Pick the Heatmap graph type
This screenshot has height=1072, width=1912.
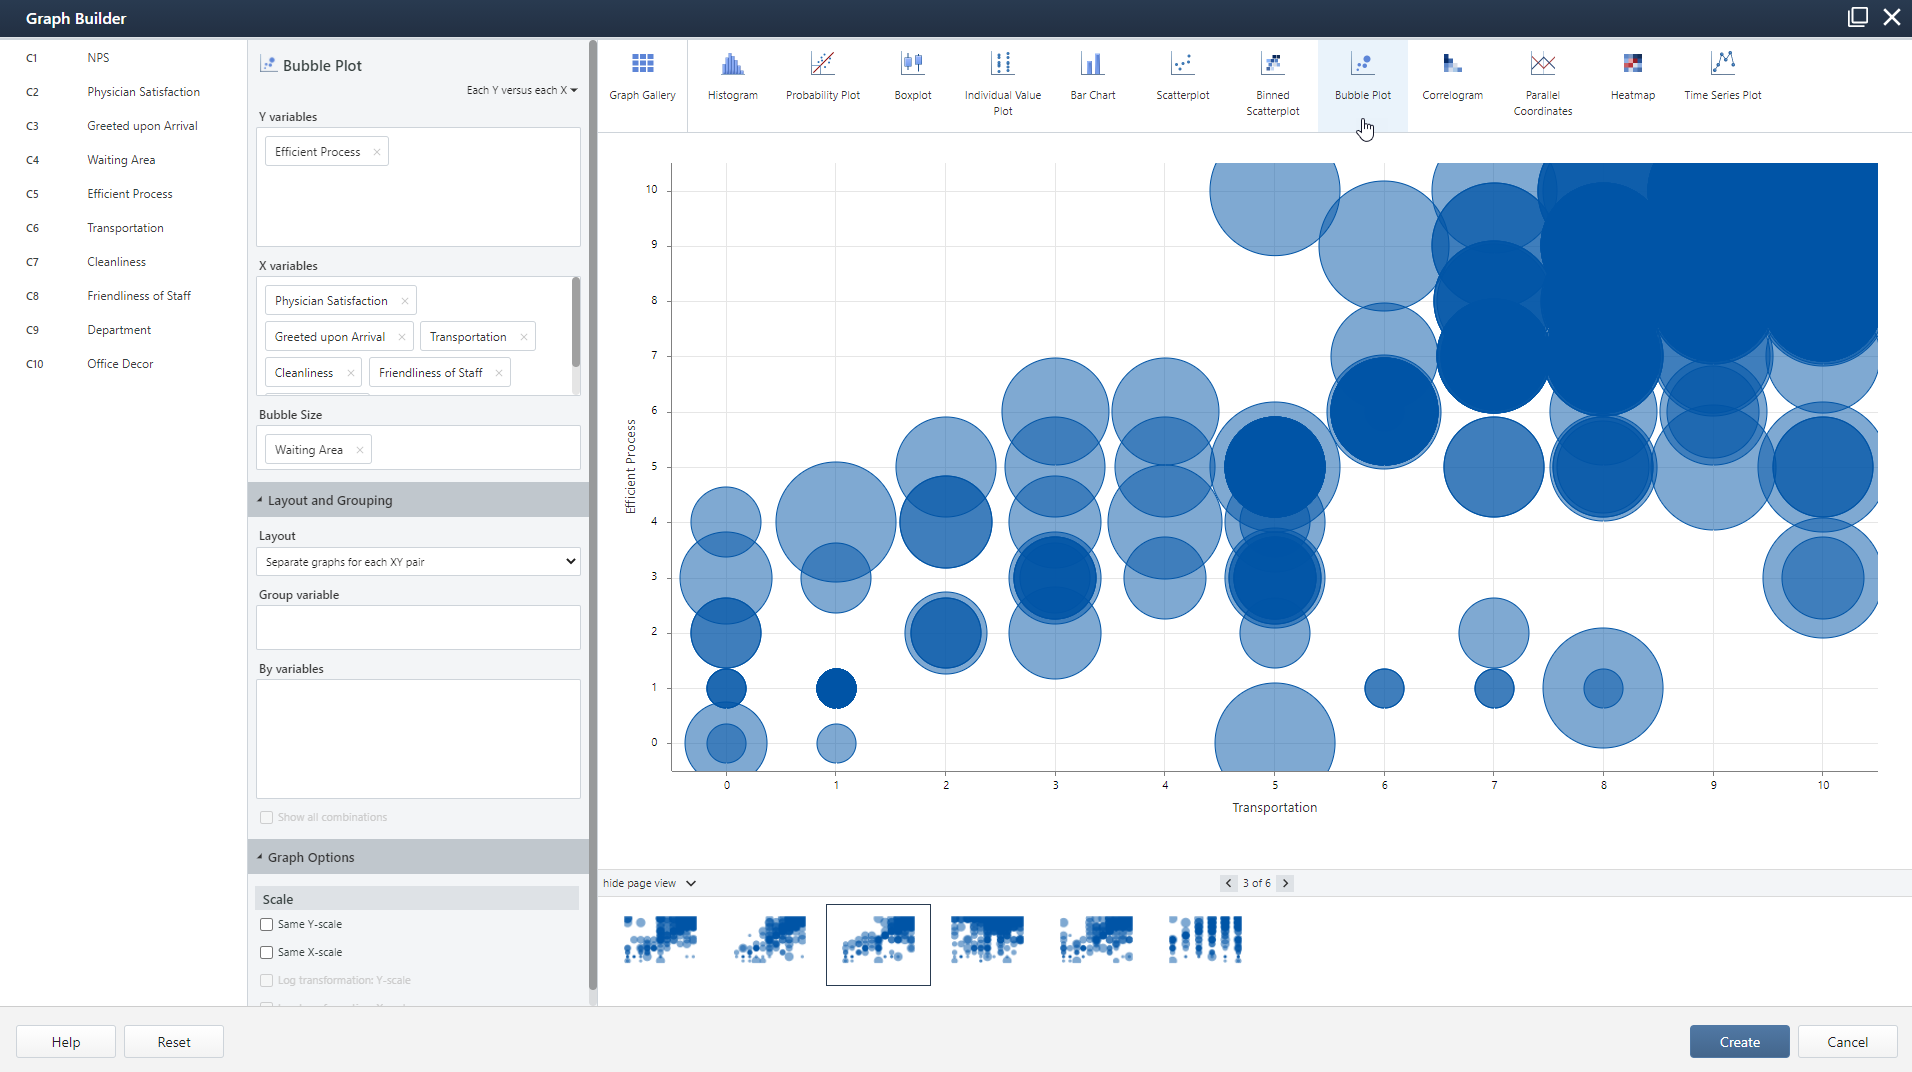point(1632,77)
